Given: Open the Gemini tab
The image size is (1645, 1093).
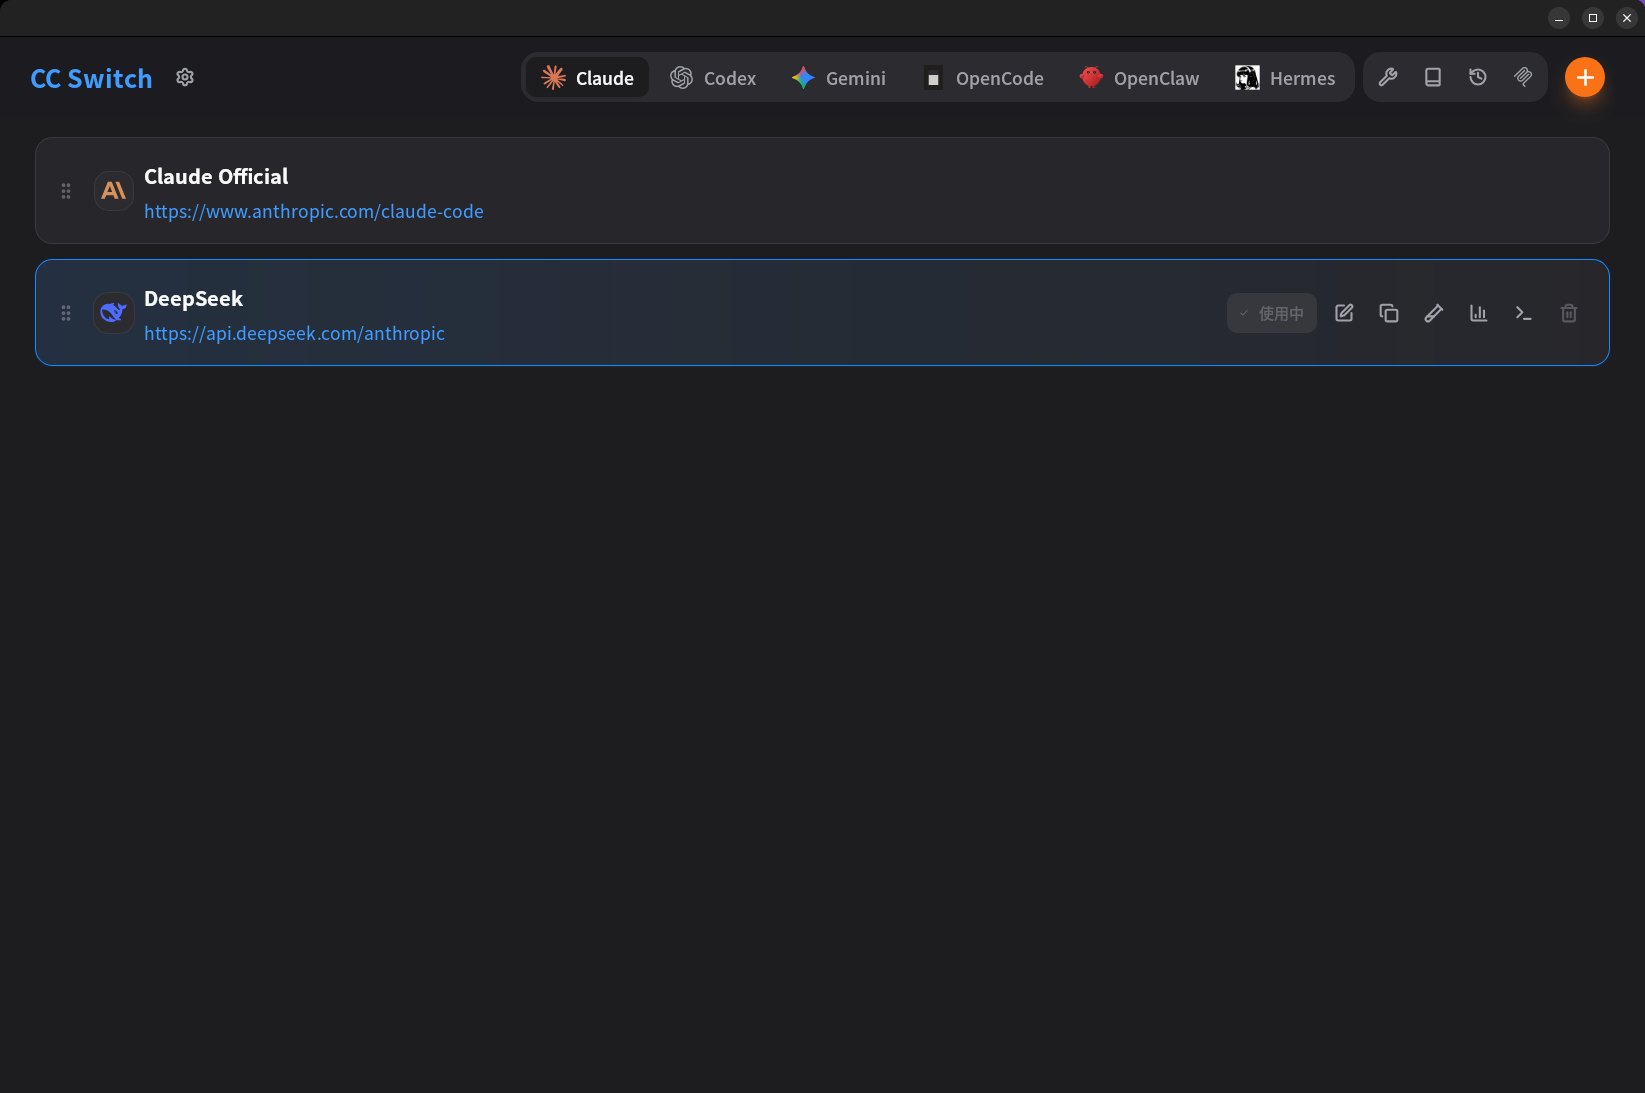Looking at the screenshot, I should pyautogui.click(x=839, y=77).
